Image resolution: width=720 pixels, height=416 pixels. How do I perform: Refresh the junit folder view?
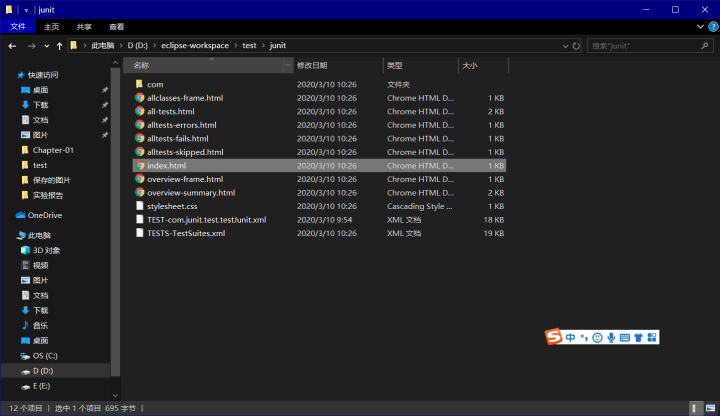(576, 46)
